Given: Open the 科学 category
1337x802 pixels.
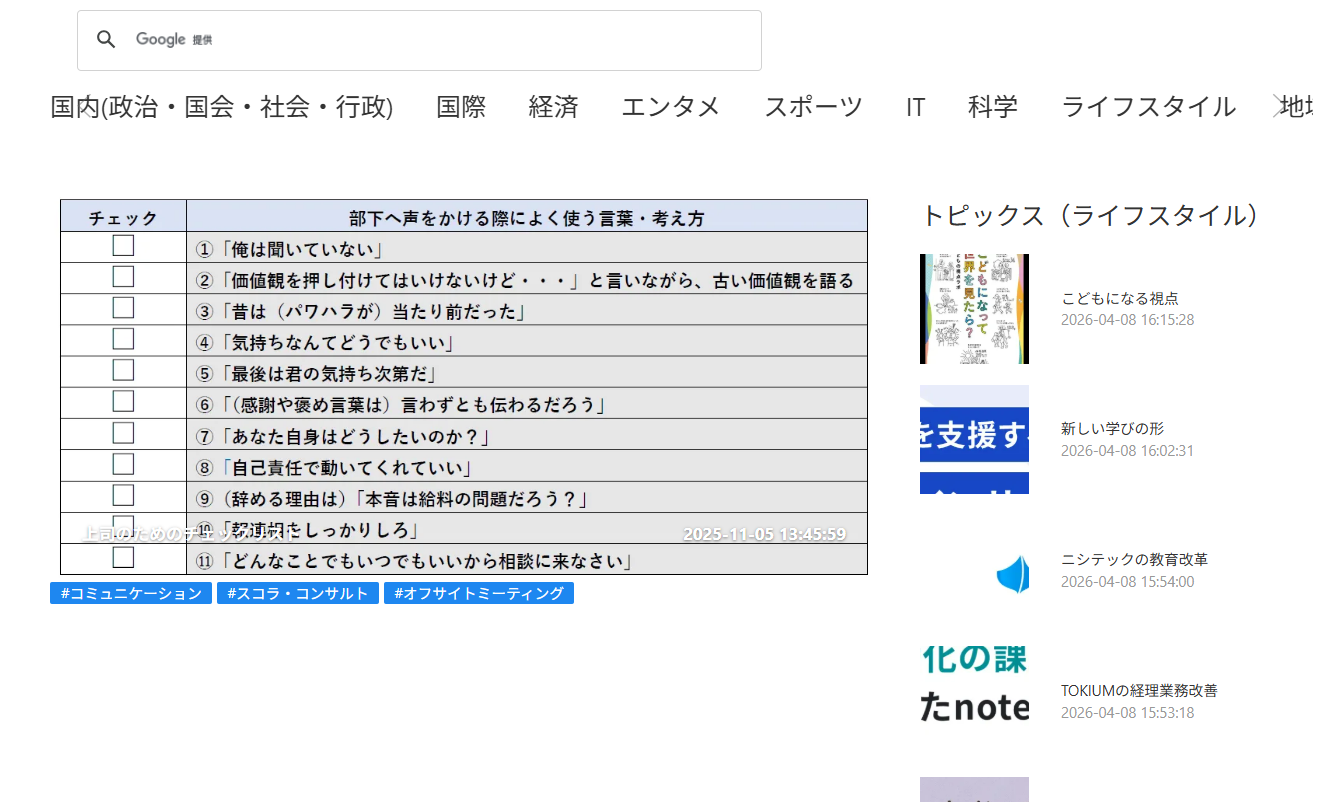Looking at the screenshot, I should 992,107.
